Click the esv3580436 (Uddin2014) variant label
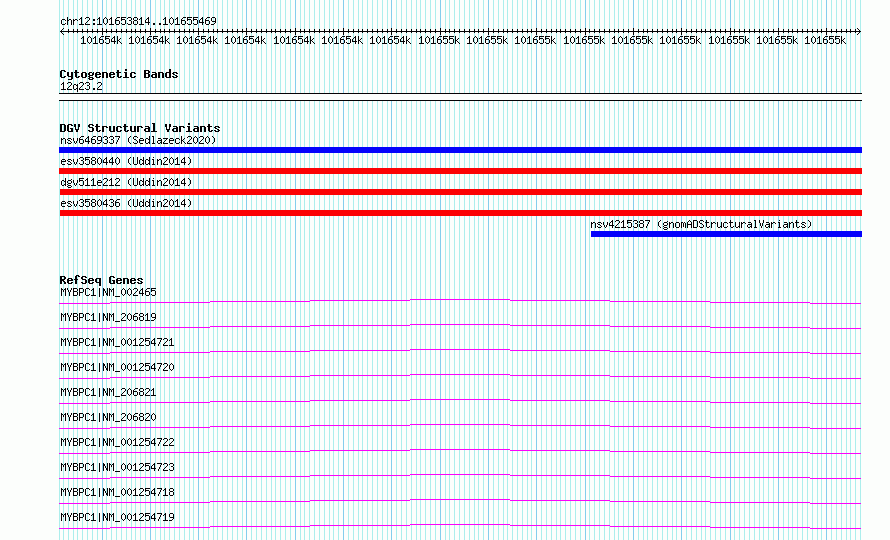Viewport: 890px width, 540px height. [x=126, y=203]
